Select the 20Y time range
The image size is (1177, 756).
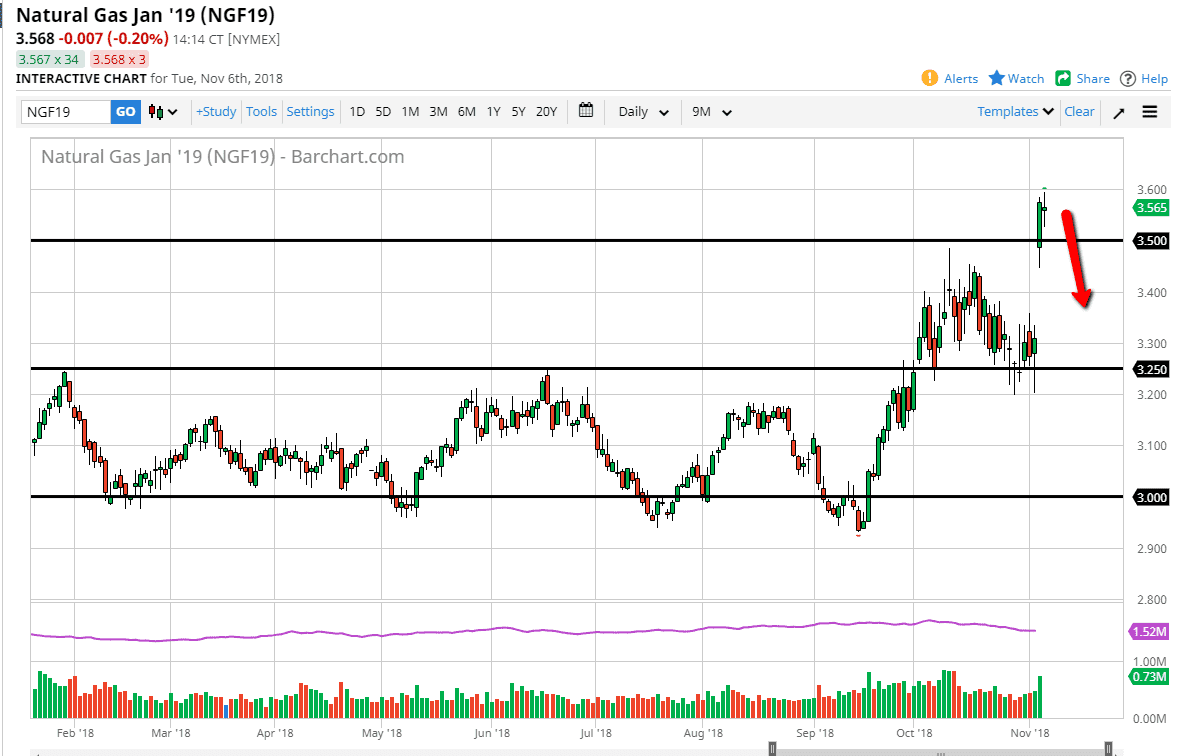click(546, 112)
